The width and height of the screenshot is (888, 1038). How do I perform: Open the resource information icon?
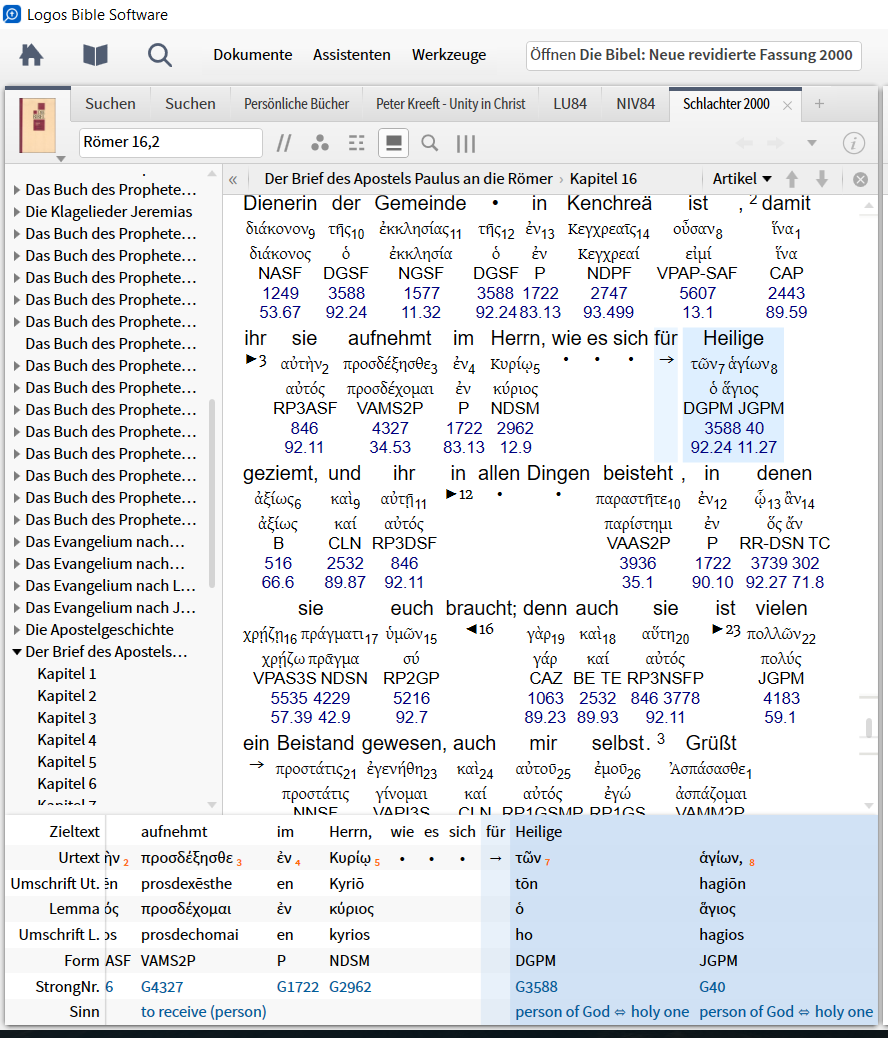[853, 143]
